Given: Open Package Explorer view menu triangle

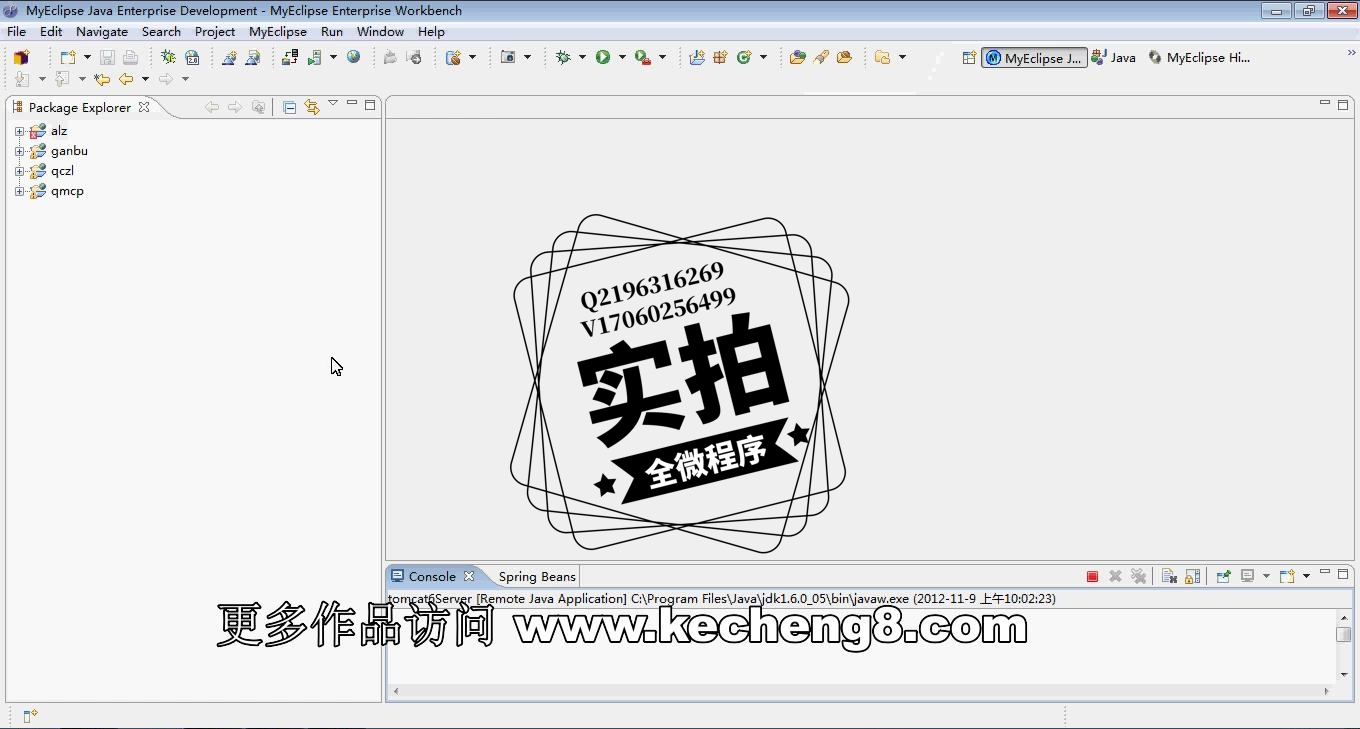Looking at the screenshot, I should tap(333, 103).
